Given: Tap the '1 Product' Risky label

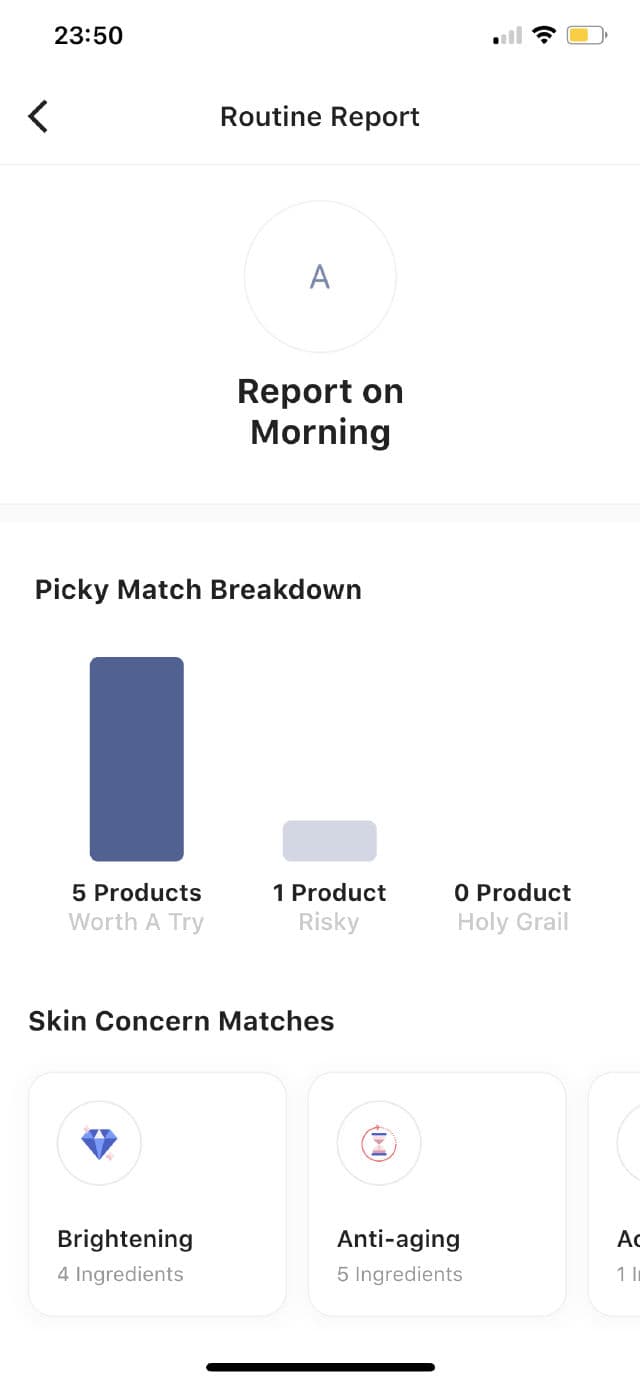Looking at the screenshot, I should [x=329, y=893].
